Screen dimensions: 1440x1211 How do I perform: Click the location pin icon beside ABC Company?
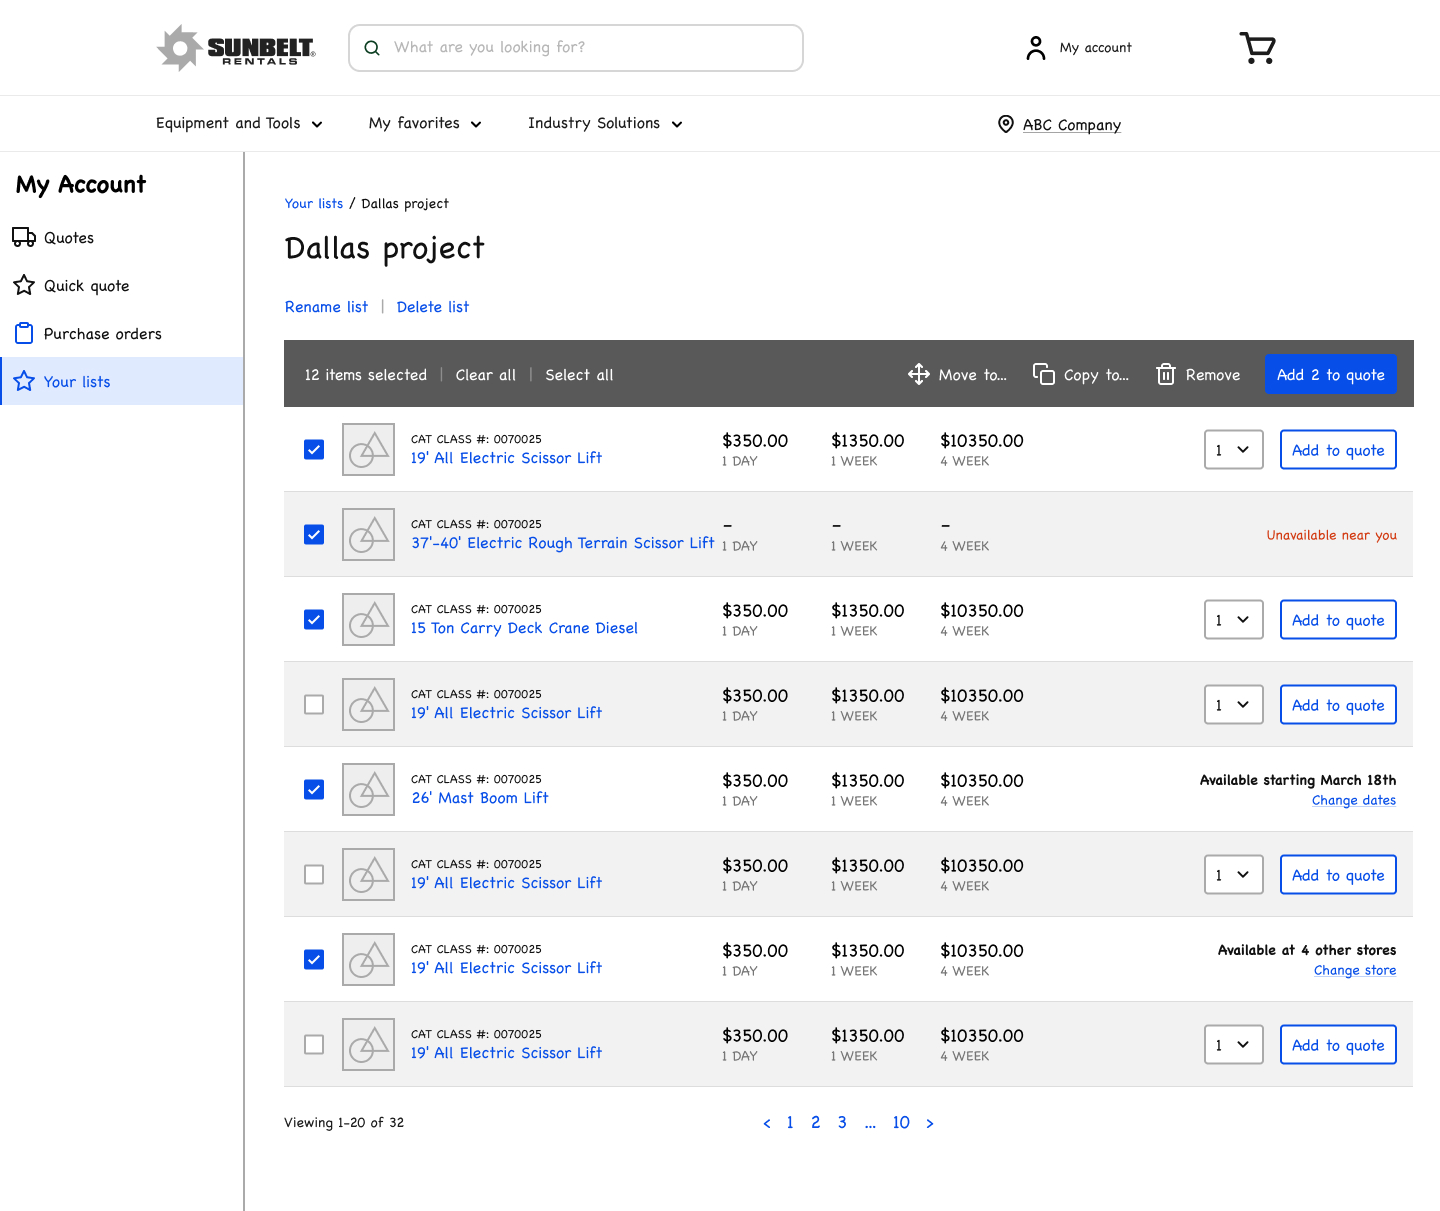point(1006,124)
